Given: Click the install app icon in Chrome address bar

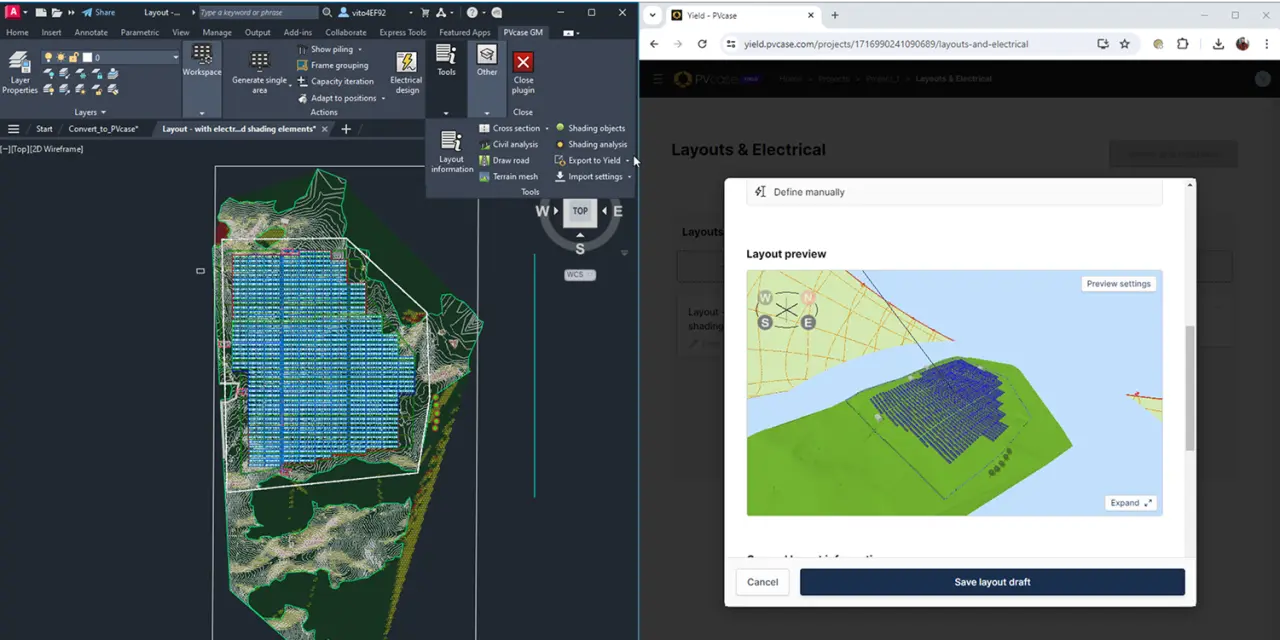Looking at the screenshot, I should point(1103,44).
